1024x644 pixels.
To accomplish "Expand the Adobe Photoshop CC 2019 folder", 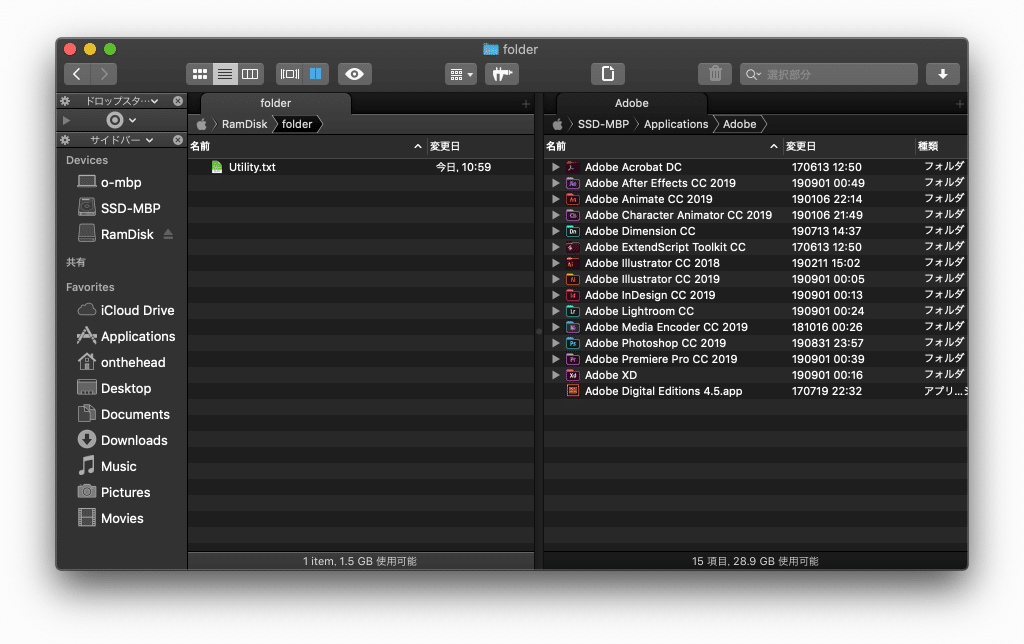I will tap(555, 343).
